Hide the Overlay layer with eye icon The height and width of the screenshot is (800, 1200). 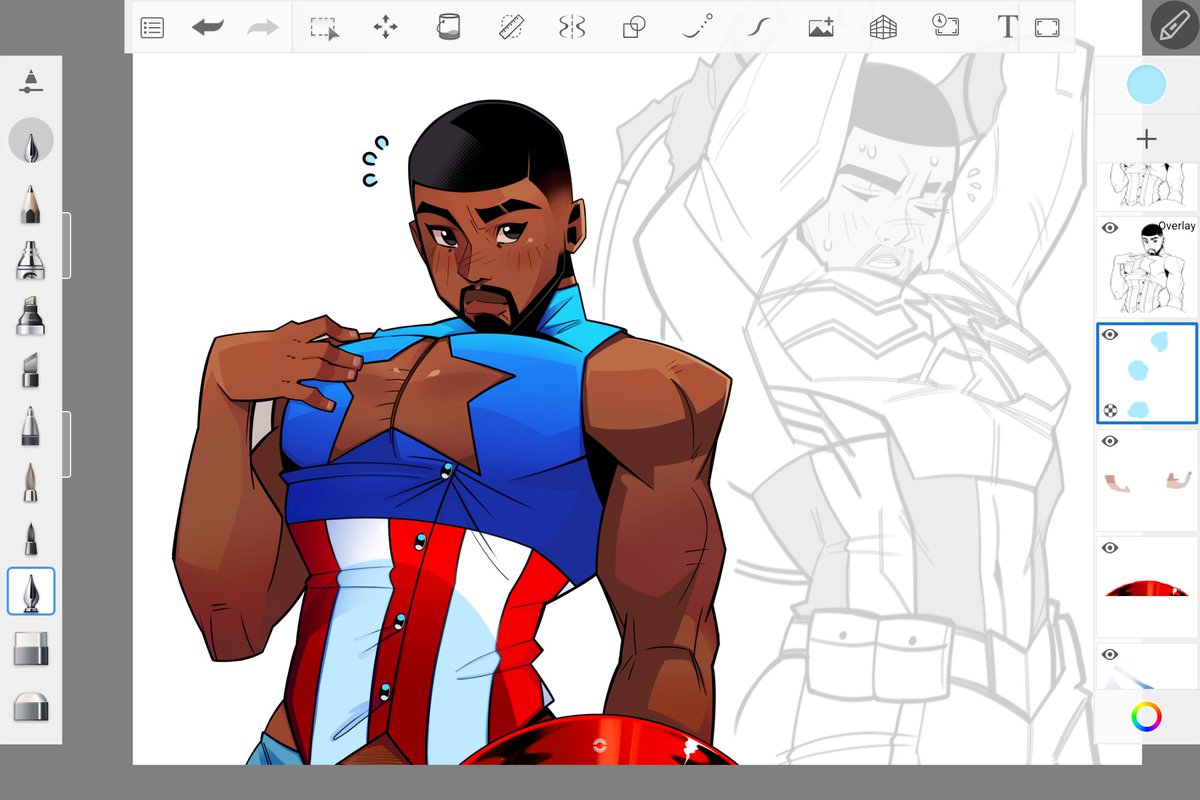pos(1110,228)
